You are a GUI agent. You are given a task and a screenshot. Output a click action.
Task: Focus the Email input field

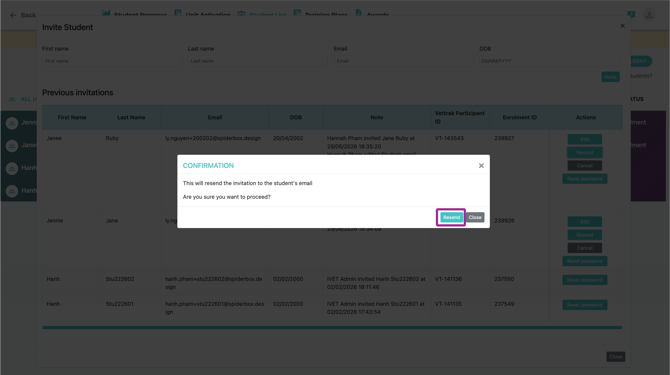403,61
